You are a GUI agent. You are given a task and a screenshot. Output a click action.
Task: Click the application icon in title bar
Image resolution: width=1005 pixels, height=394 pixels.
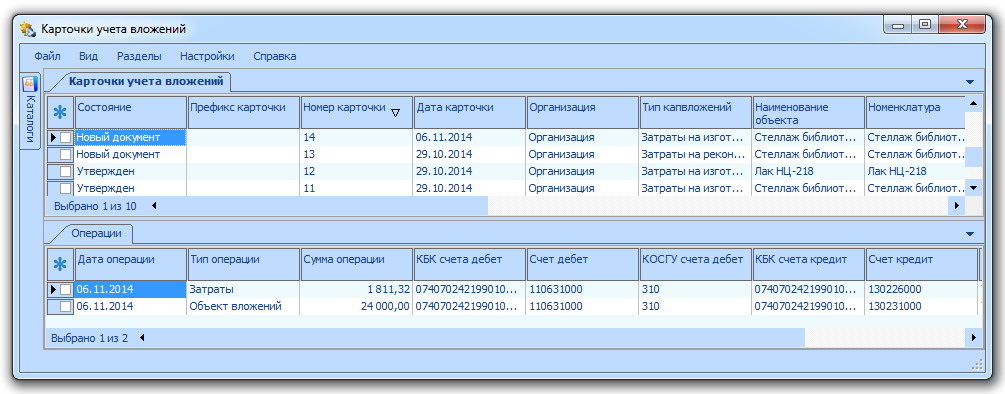click(x=28, y=28)
